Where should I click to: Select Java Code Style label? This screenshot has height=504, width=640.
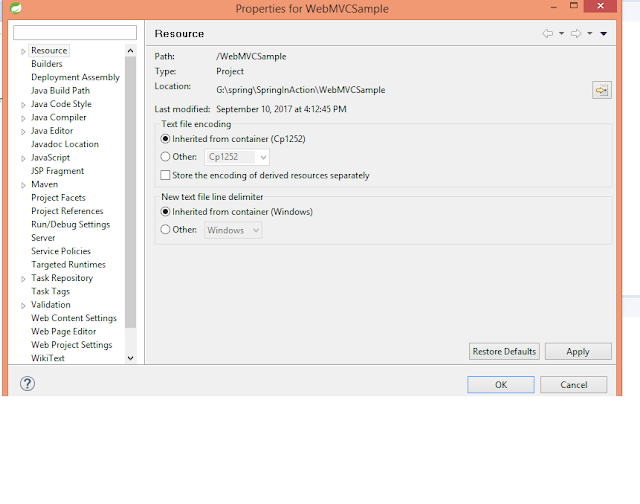61,104
